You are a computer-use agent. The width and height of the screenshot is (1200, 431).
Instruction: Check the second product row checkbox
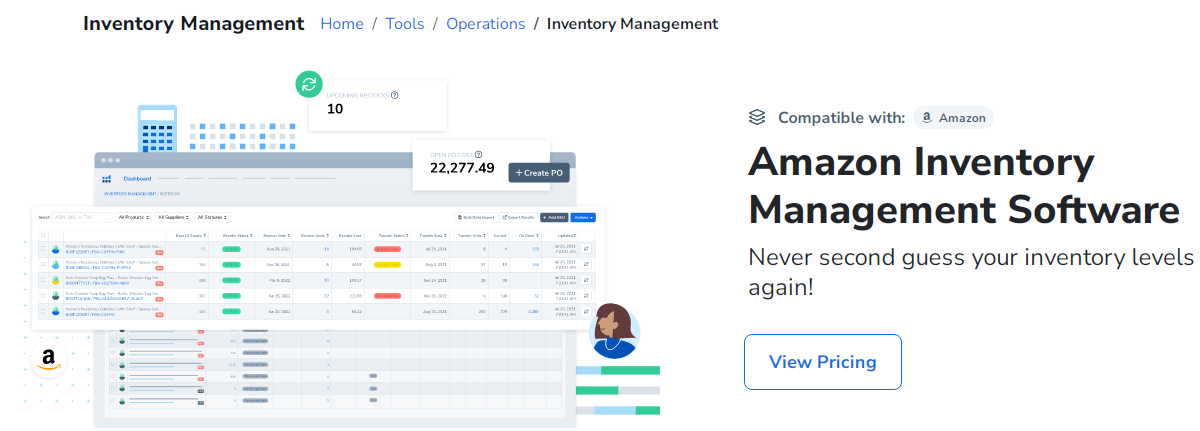click(43, 265)
